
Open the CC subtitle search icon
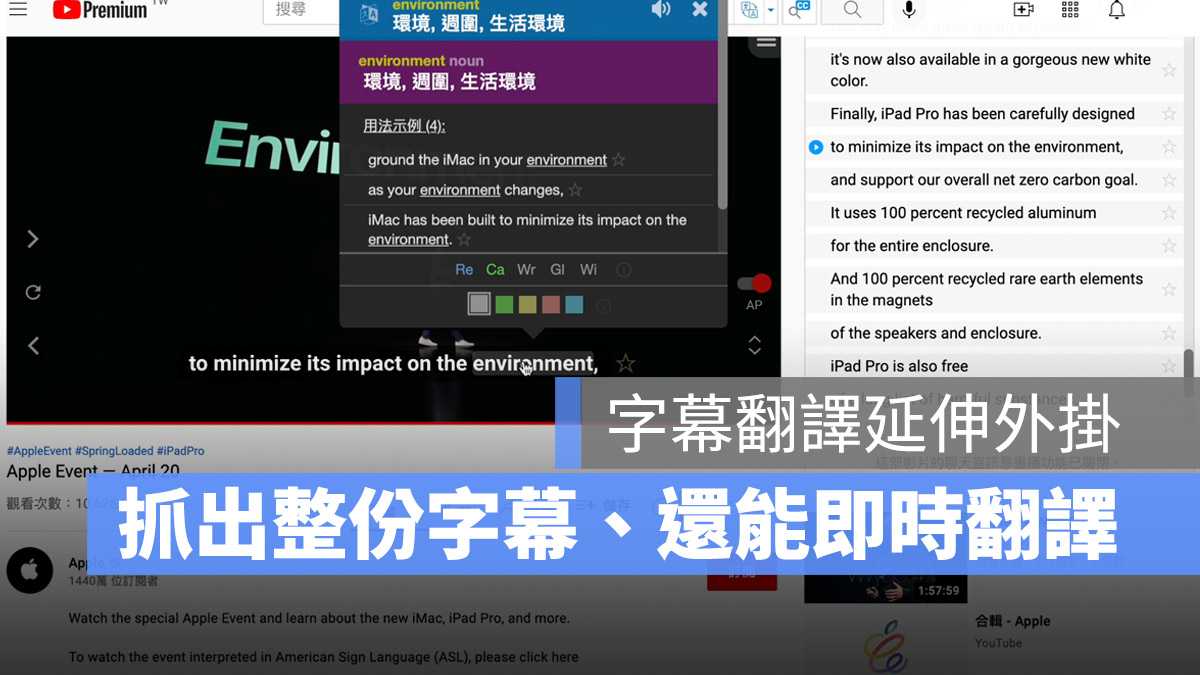(799, 10)
